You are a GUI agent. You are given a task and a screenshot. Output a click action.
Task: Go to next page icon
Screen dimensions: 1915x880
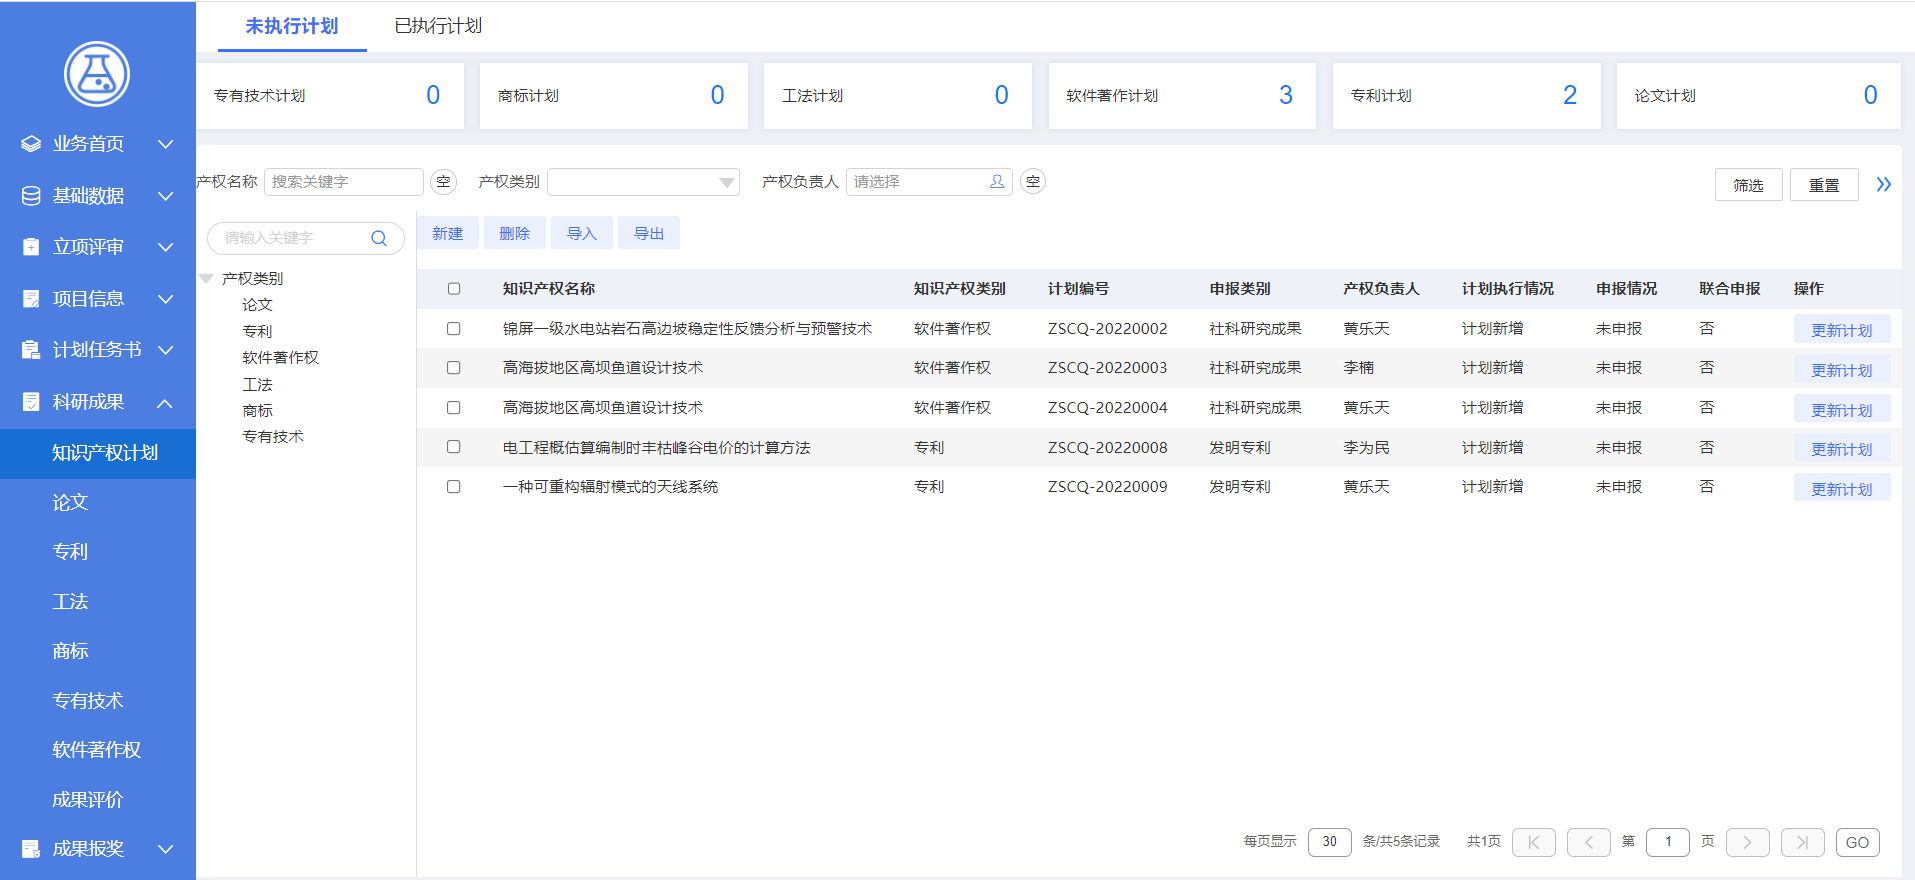(1748, 842)
